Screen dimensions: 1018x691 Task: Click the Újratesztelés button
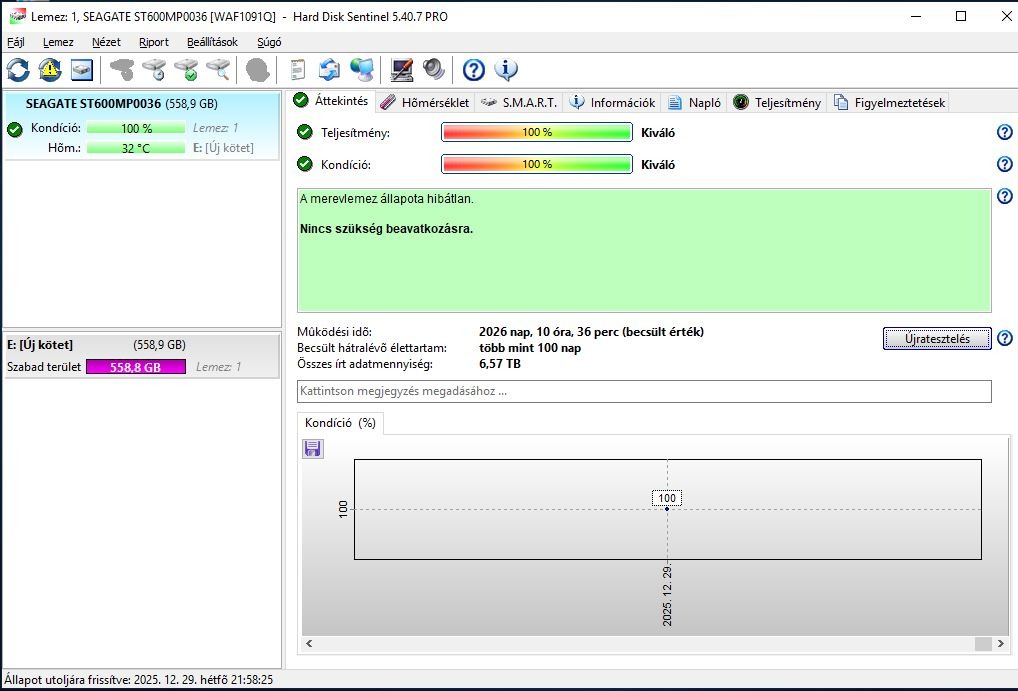[937, 338]
